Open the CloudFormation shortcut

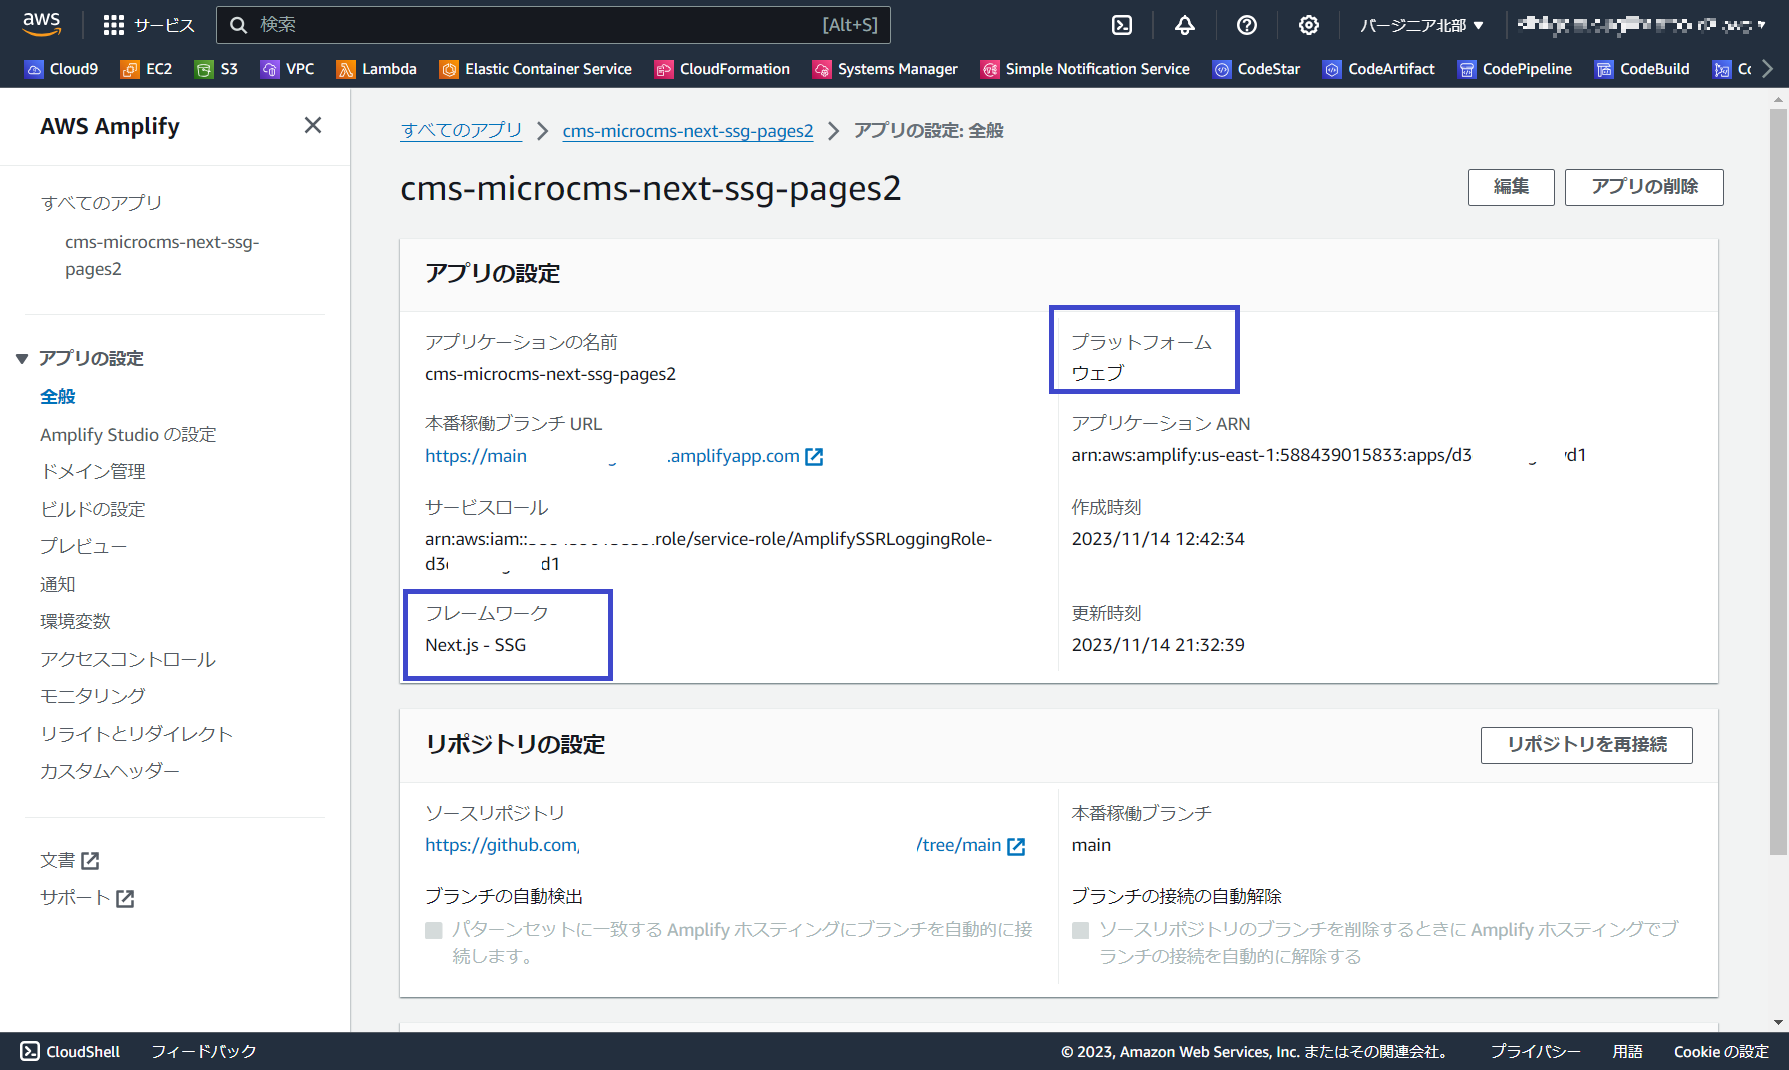pos(722,69)
